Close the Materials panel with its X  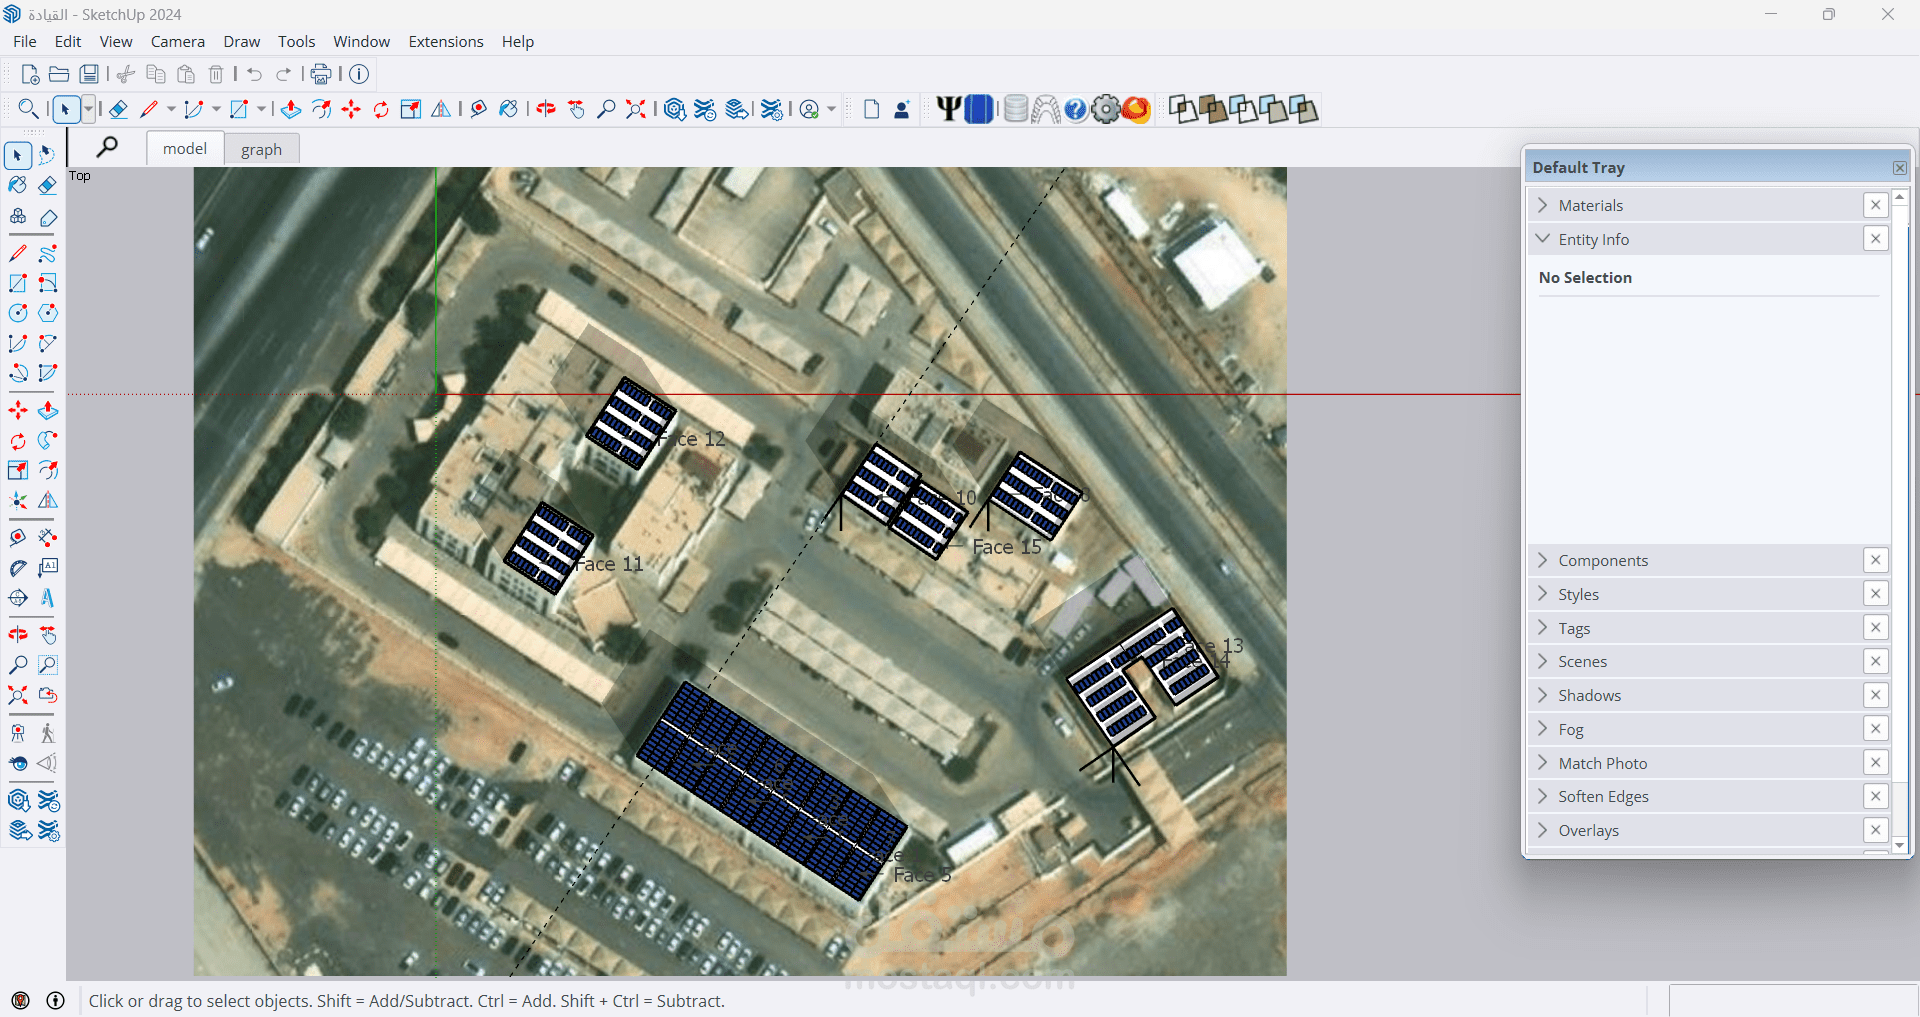pos(1876,205)
